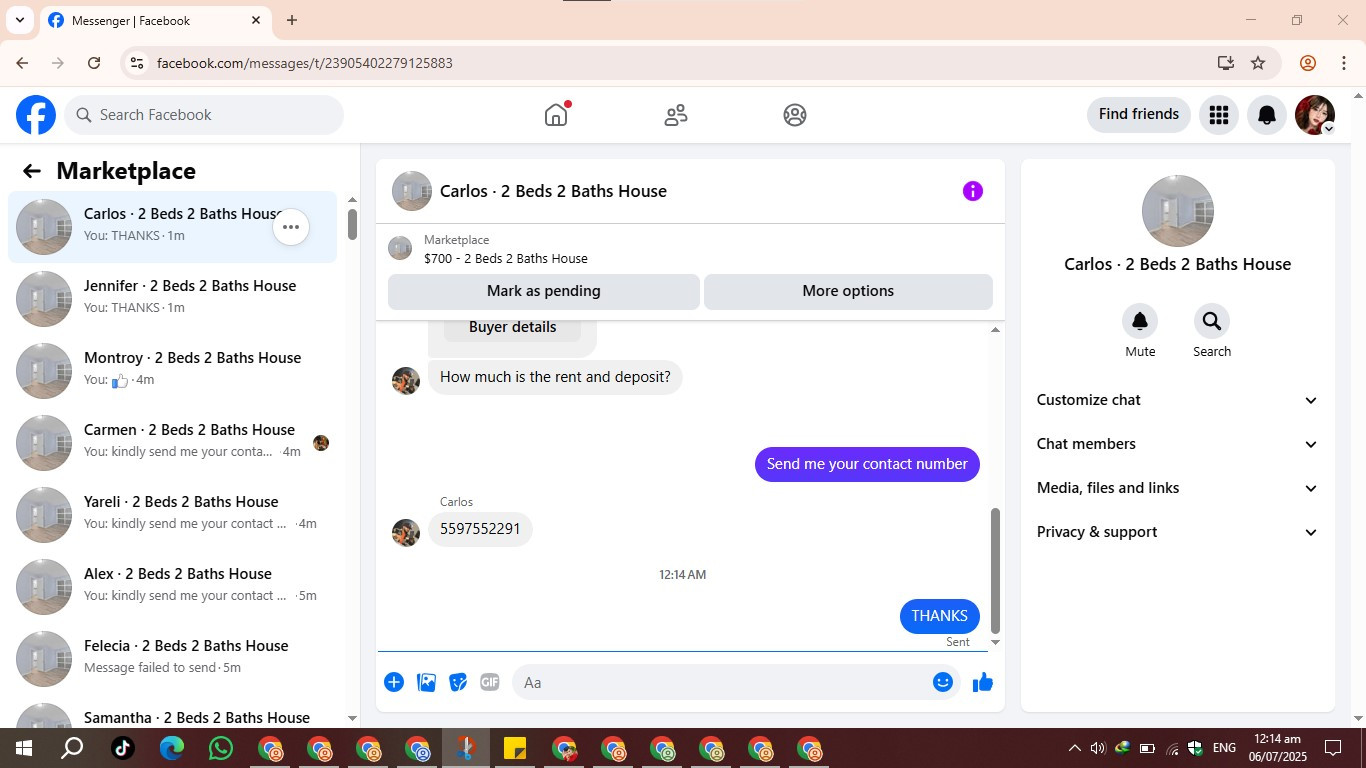Attach a photo using the image icon
Viewport: 1366px width, 768px height.
coord(426,682)
